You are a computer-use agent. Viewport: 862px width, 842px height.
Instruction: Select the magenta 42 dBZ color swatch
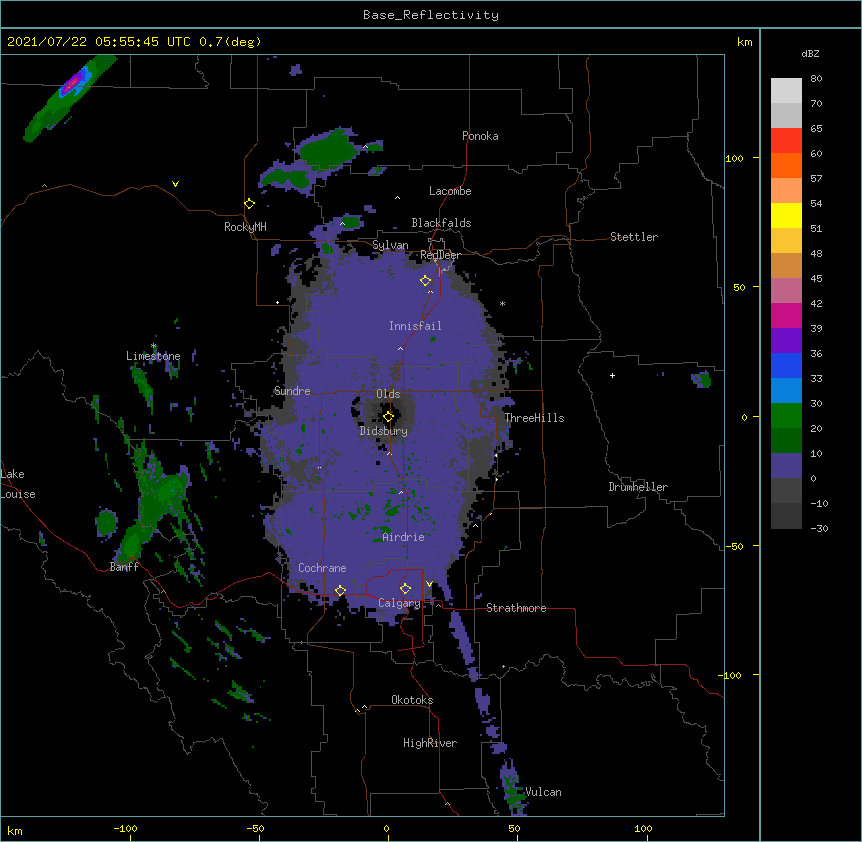(x=786, y=315)
